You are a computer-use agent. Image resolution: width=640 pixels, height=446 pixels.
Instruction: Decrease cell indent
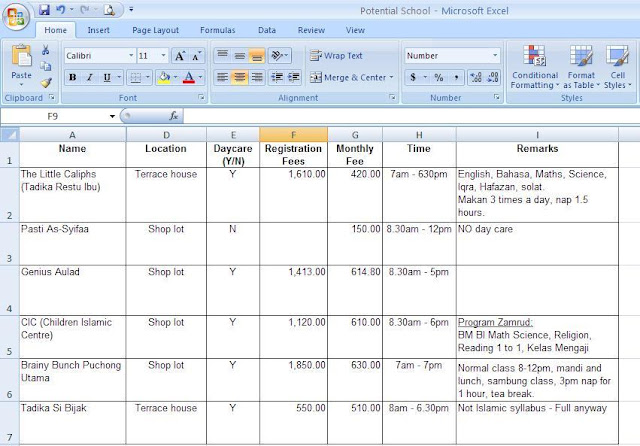tap(277, 77)
